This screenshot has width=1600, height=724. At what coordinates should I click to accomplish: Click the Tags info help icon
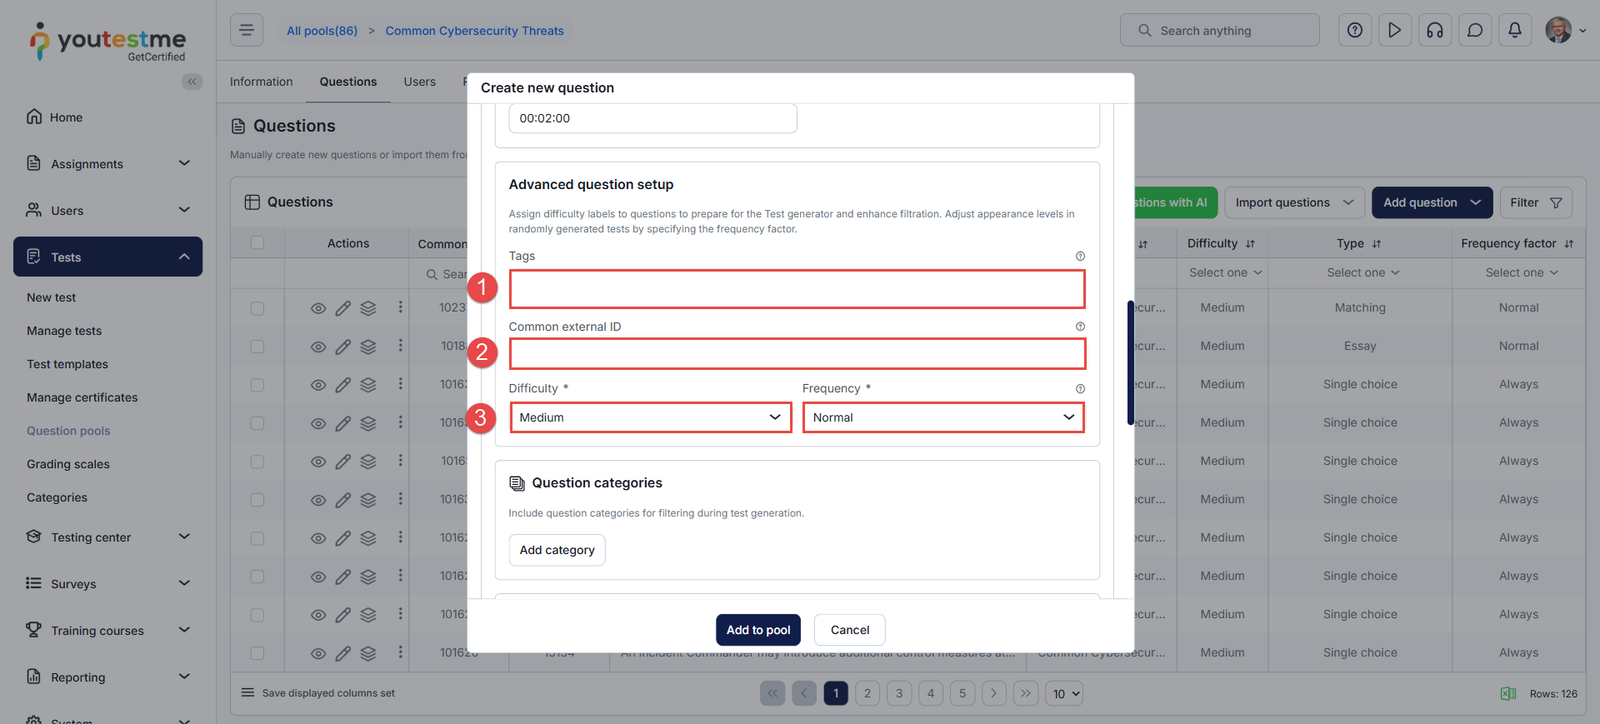[x=1080, y=256]
